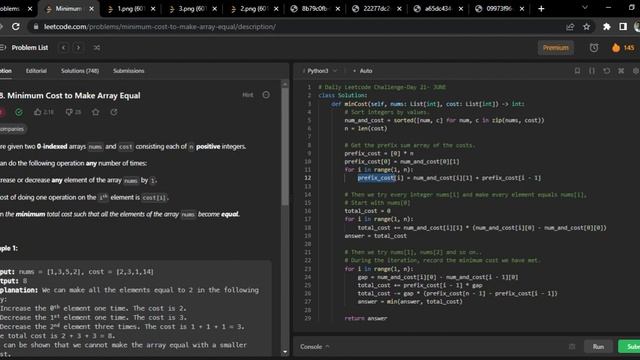The height and width of the screenshot is (360, 640).
Task: Click the circle icon beside Hint
Action: click(x=266, y=95)
